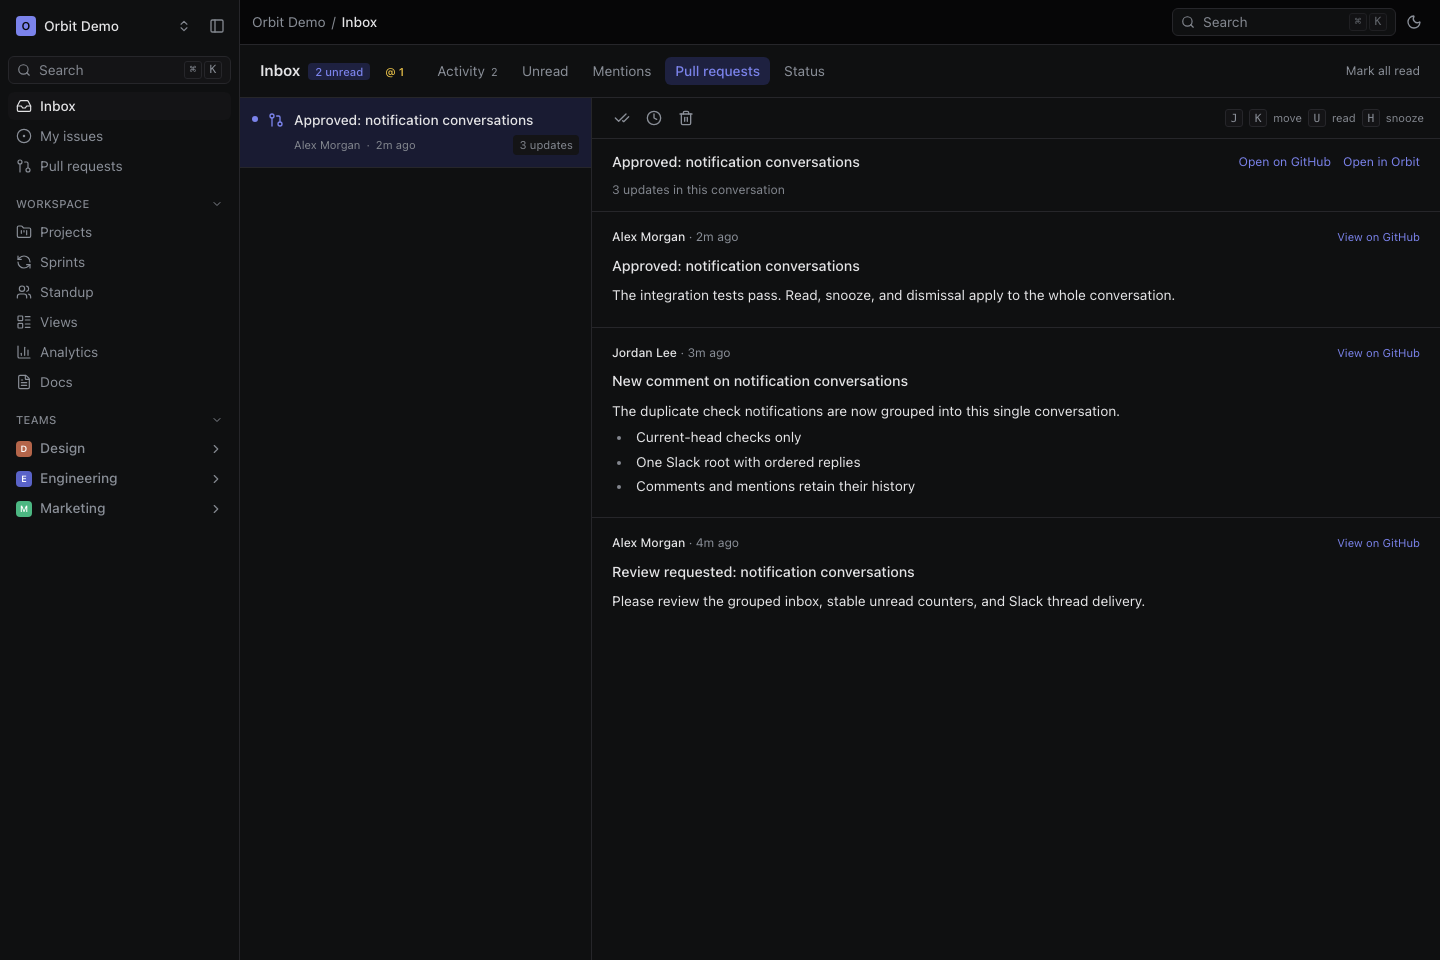Open the Orbit Demo workspace switcher
Screen dimensions: 1440x960
click(x=103, y=26)
